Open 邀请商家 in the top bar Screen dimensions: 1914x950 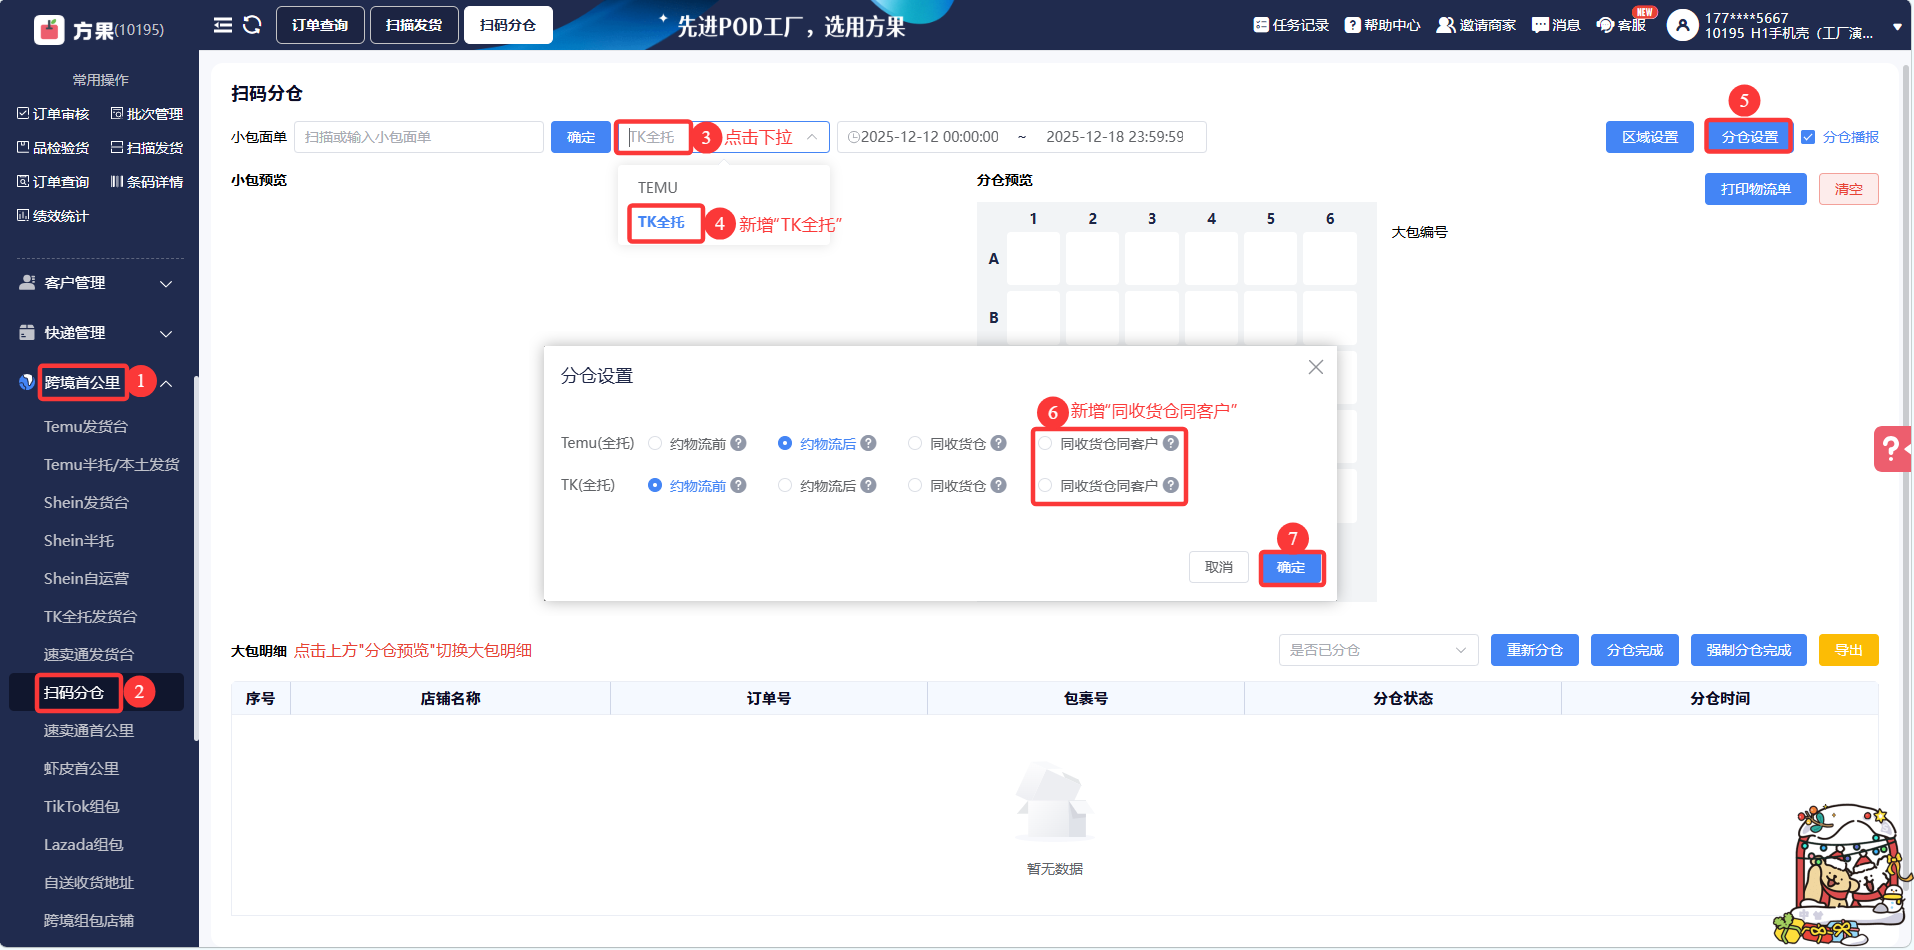pyautogui.click(x=1476, y=25)
